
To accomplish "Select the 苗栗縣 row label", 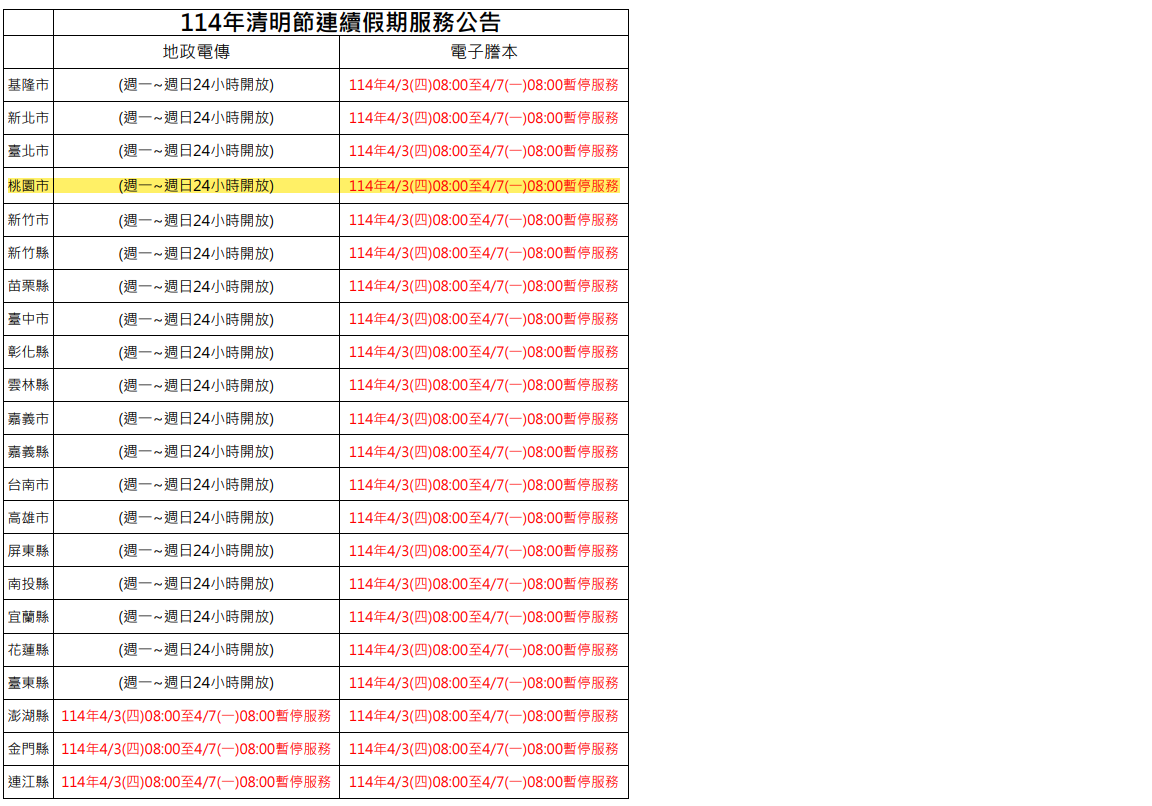I will click(x=29, y=287).
